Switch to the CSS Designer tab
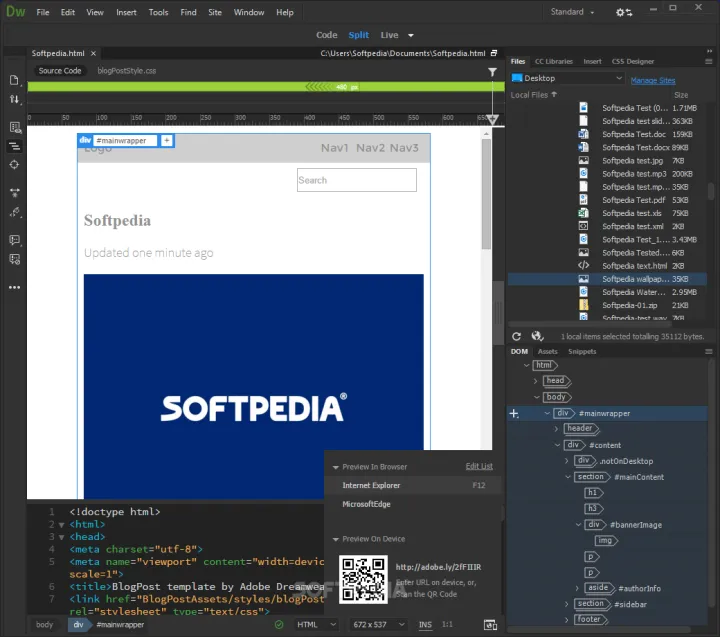720x637 pixels. 634,61
